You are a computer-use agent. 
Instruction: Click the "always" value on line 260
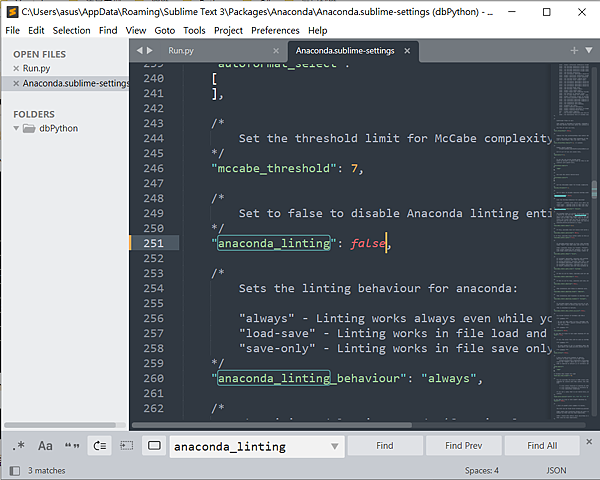pyautogui.click(x=448, y=378)
